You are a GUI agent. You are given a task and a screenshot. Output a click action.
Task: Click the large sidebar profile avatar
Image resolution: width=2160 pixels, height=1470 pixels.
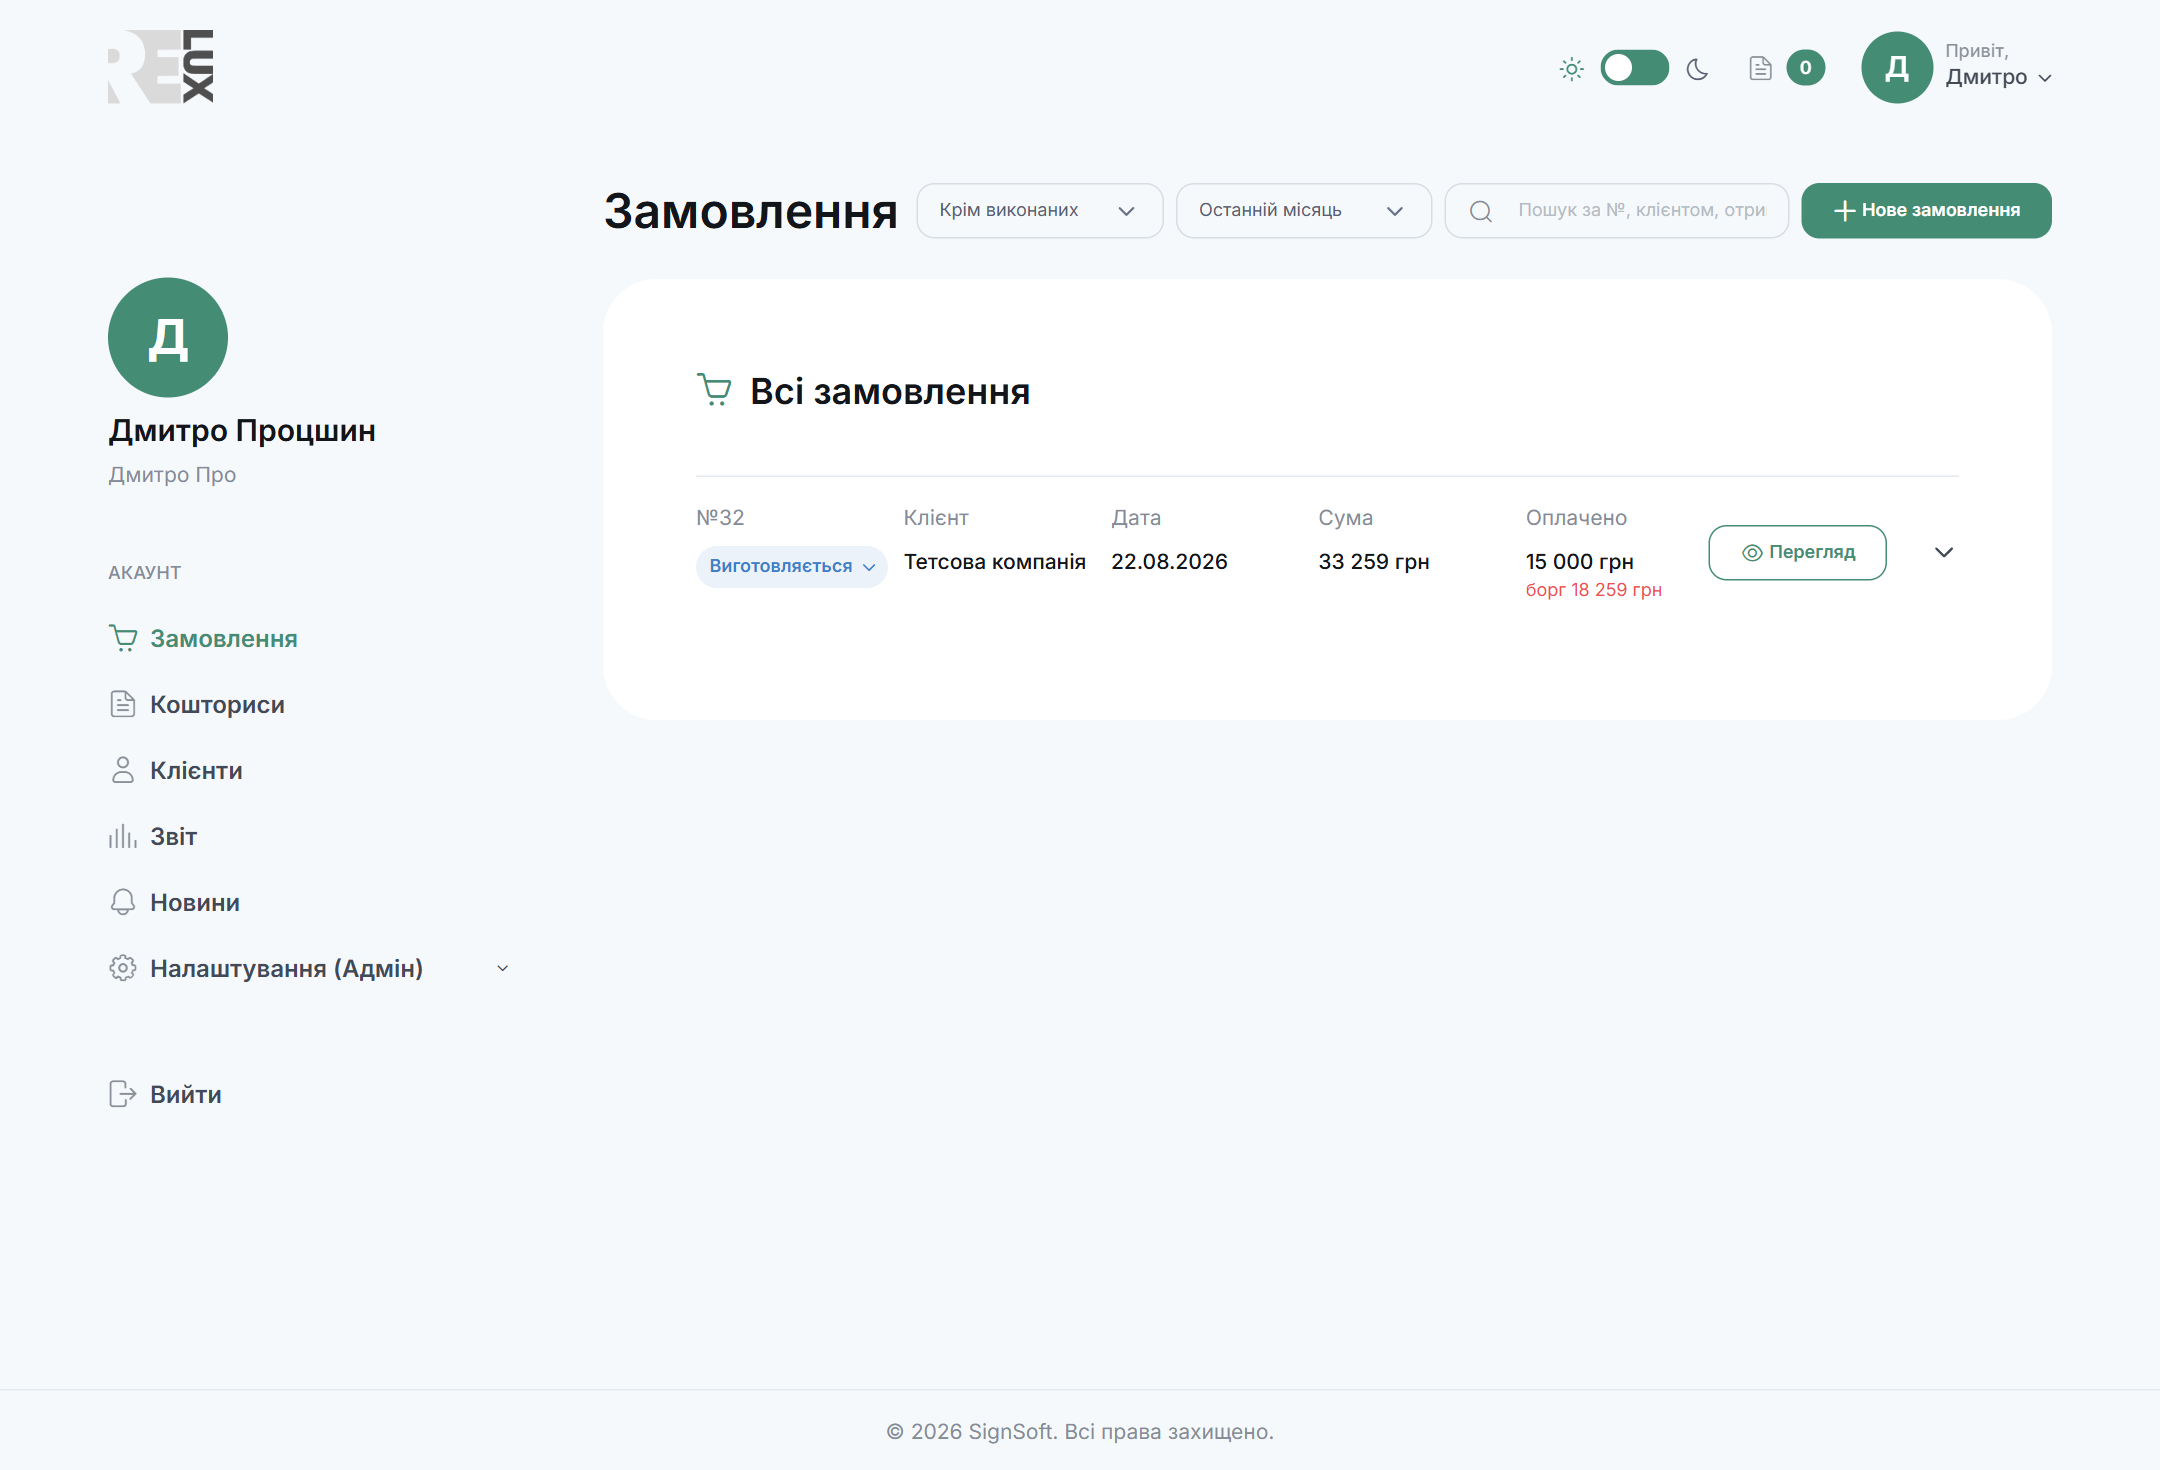pyautogui.click(x=168, y=337)
